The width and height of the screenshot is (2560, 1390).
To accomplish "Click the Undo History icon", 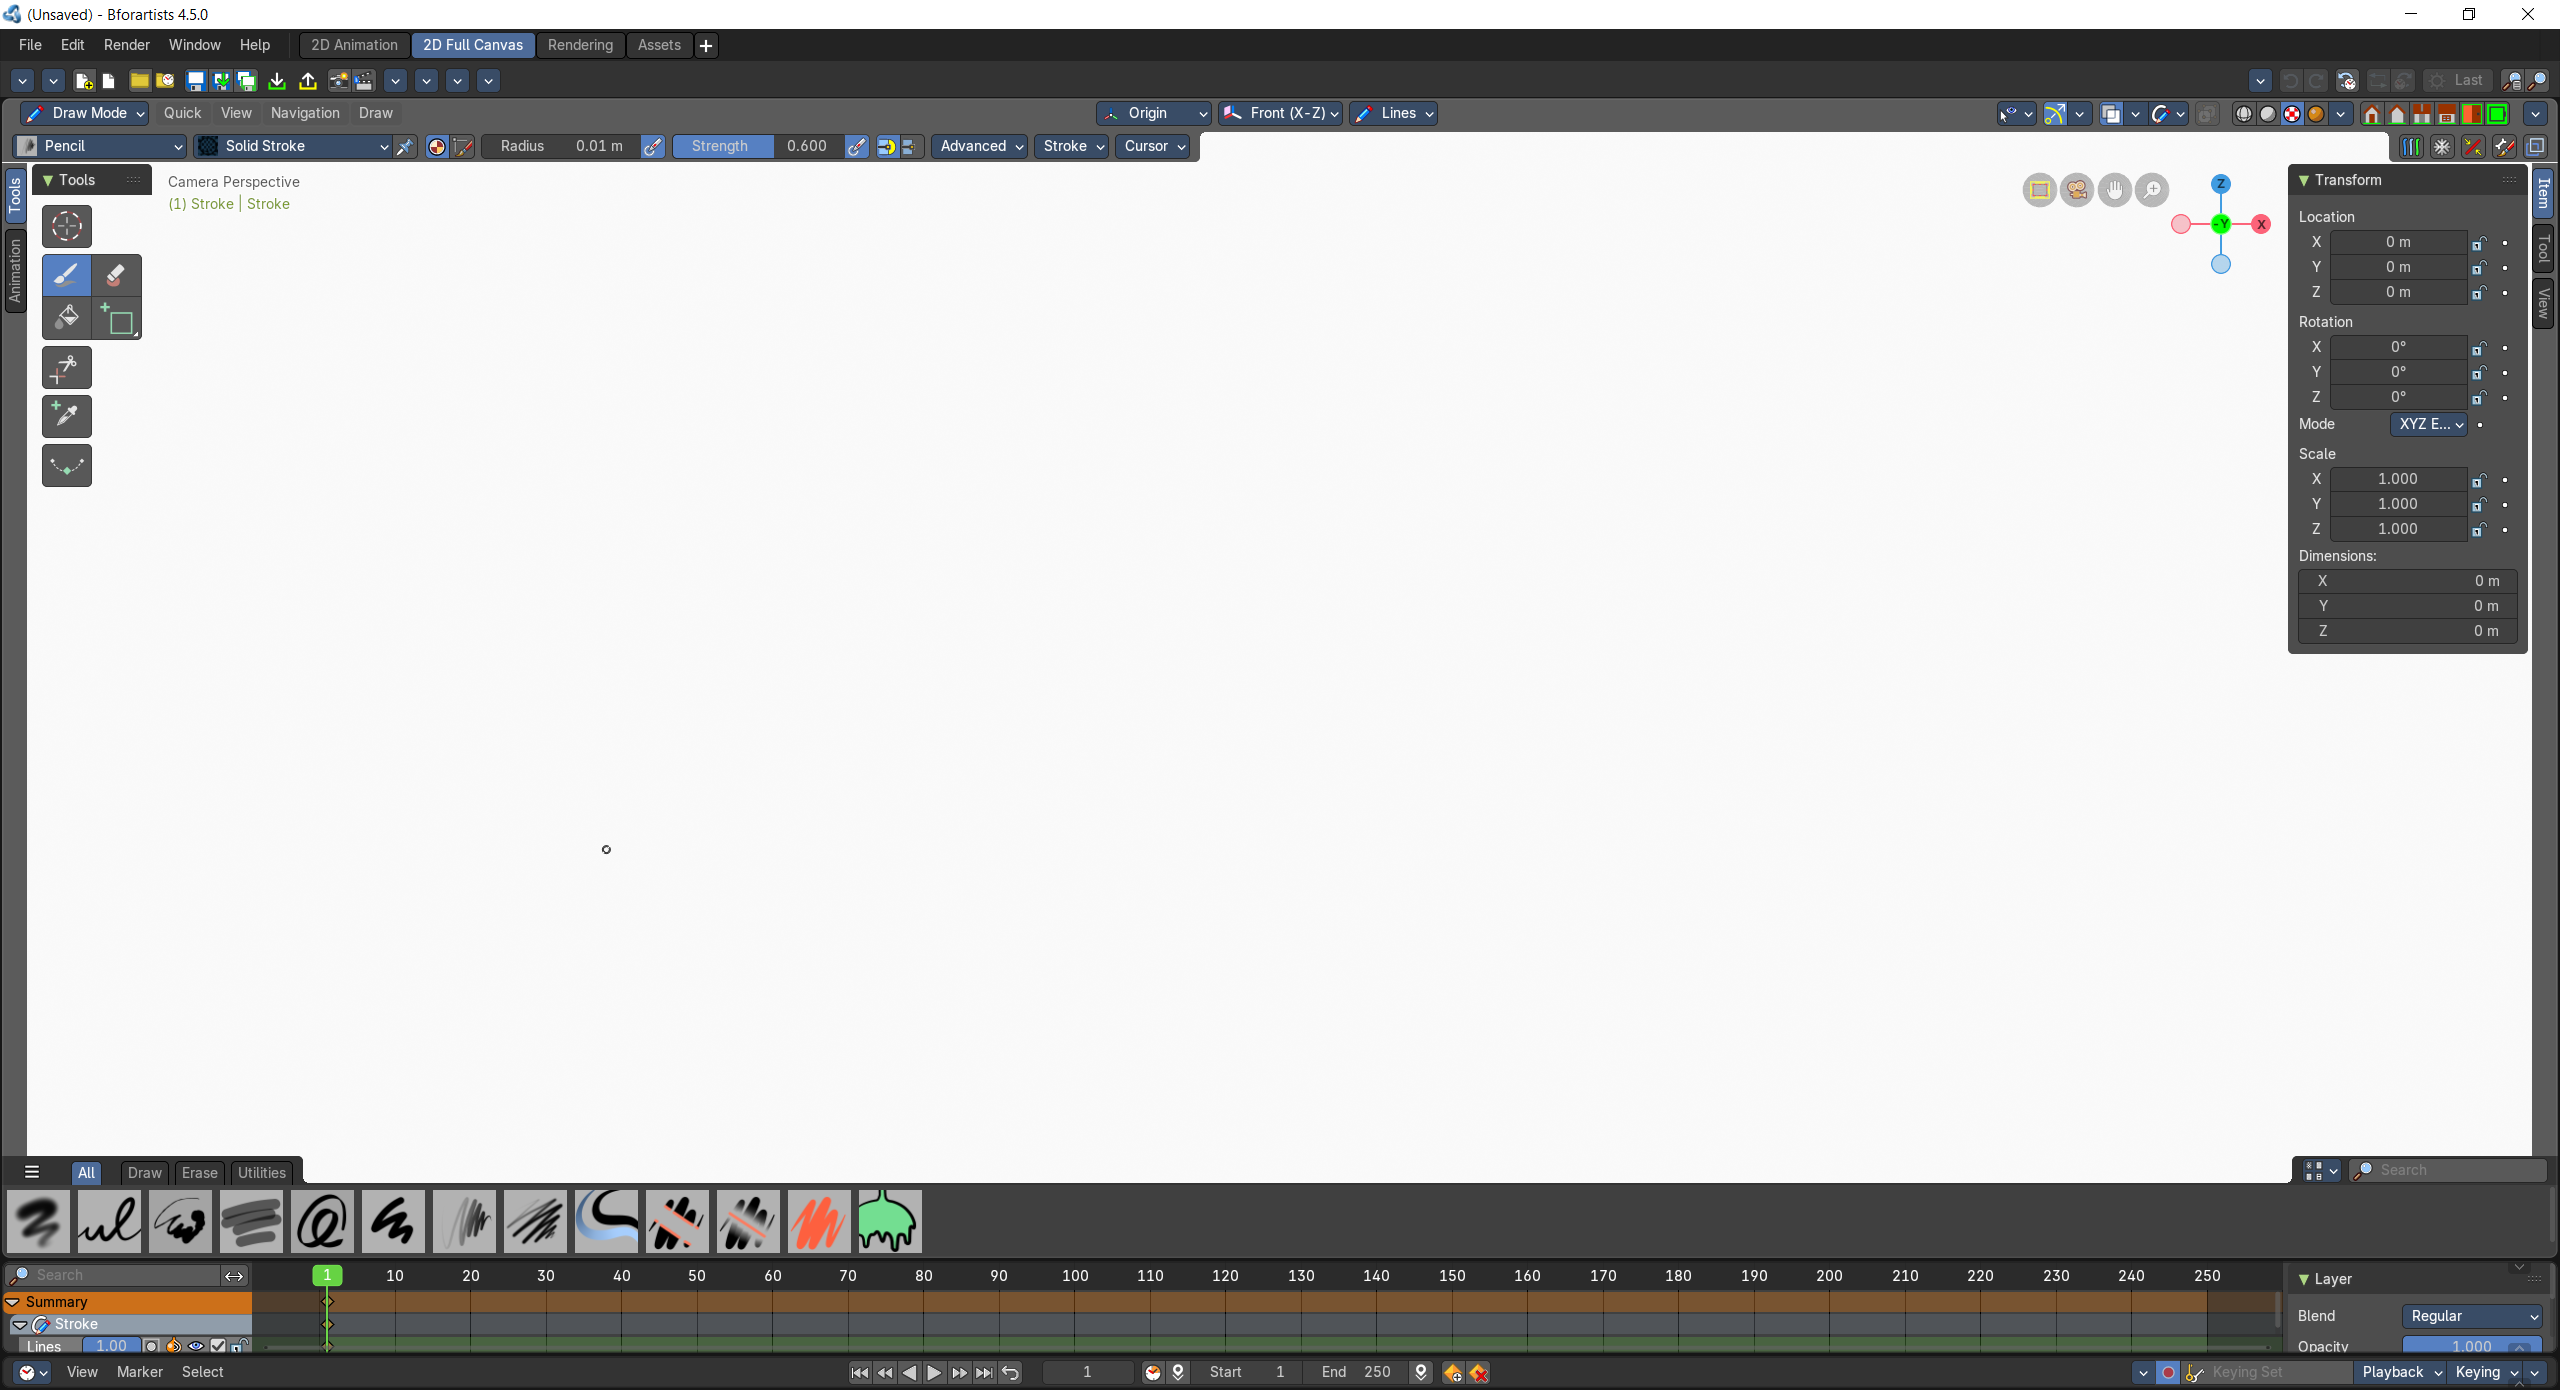I will pos(2346,81).
